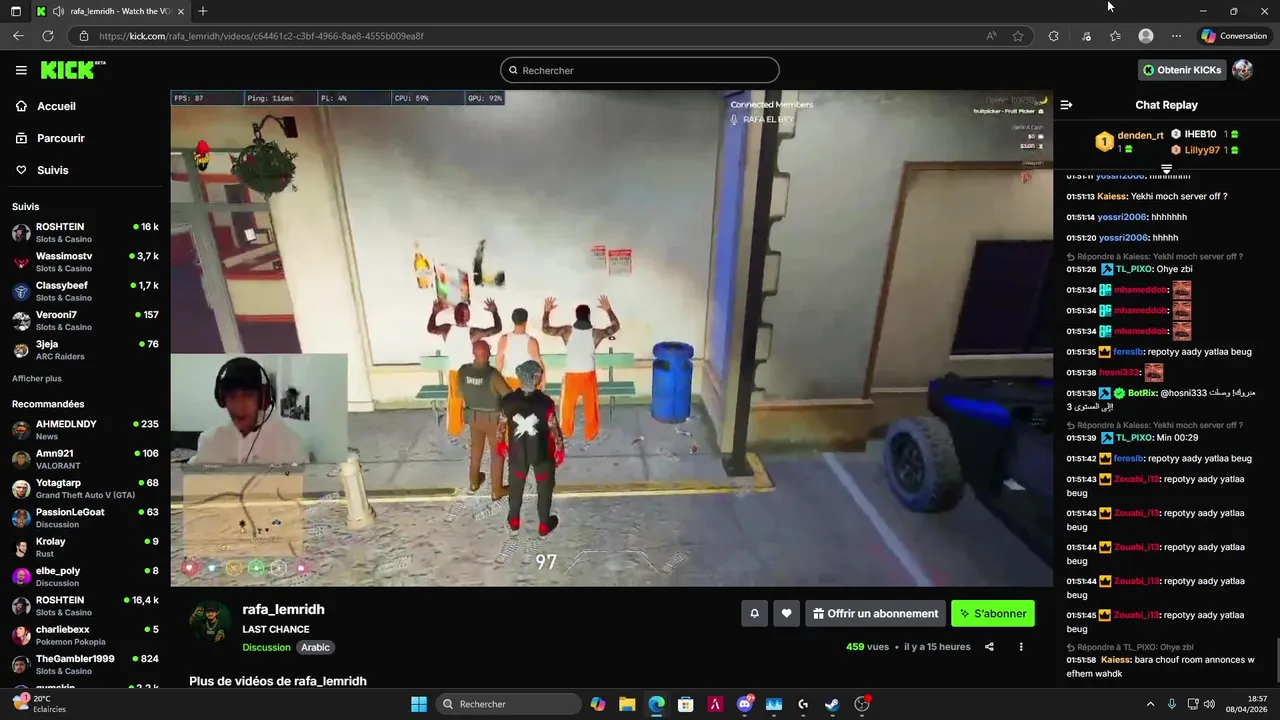The image size is (1280, 720).
Task: Click the Discussion category link
Action: click(266, 647)
